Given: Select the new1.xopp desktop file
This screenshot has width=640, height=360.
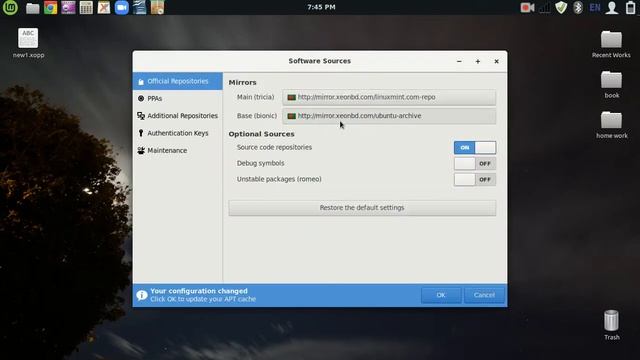Looking at the screenshot, I should pos(28,43).
